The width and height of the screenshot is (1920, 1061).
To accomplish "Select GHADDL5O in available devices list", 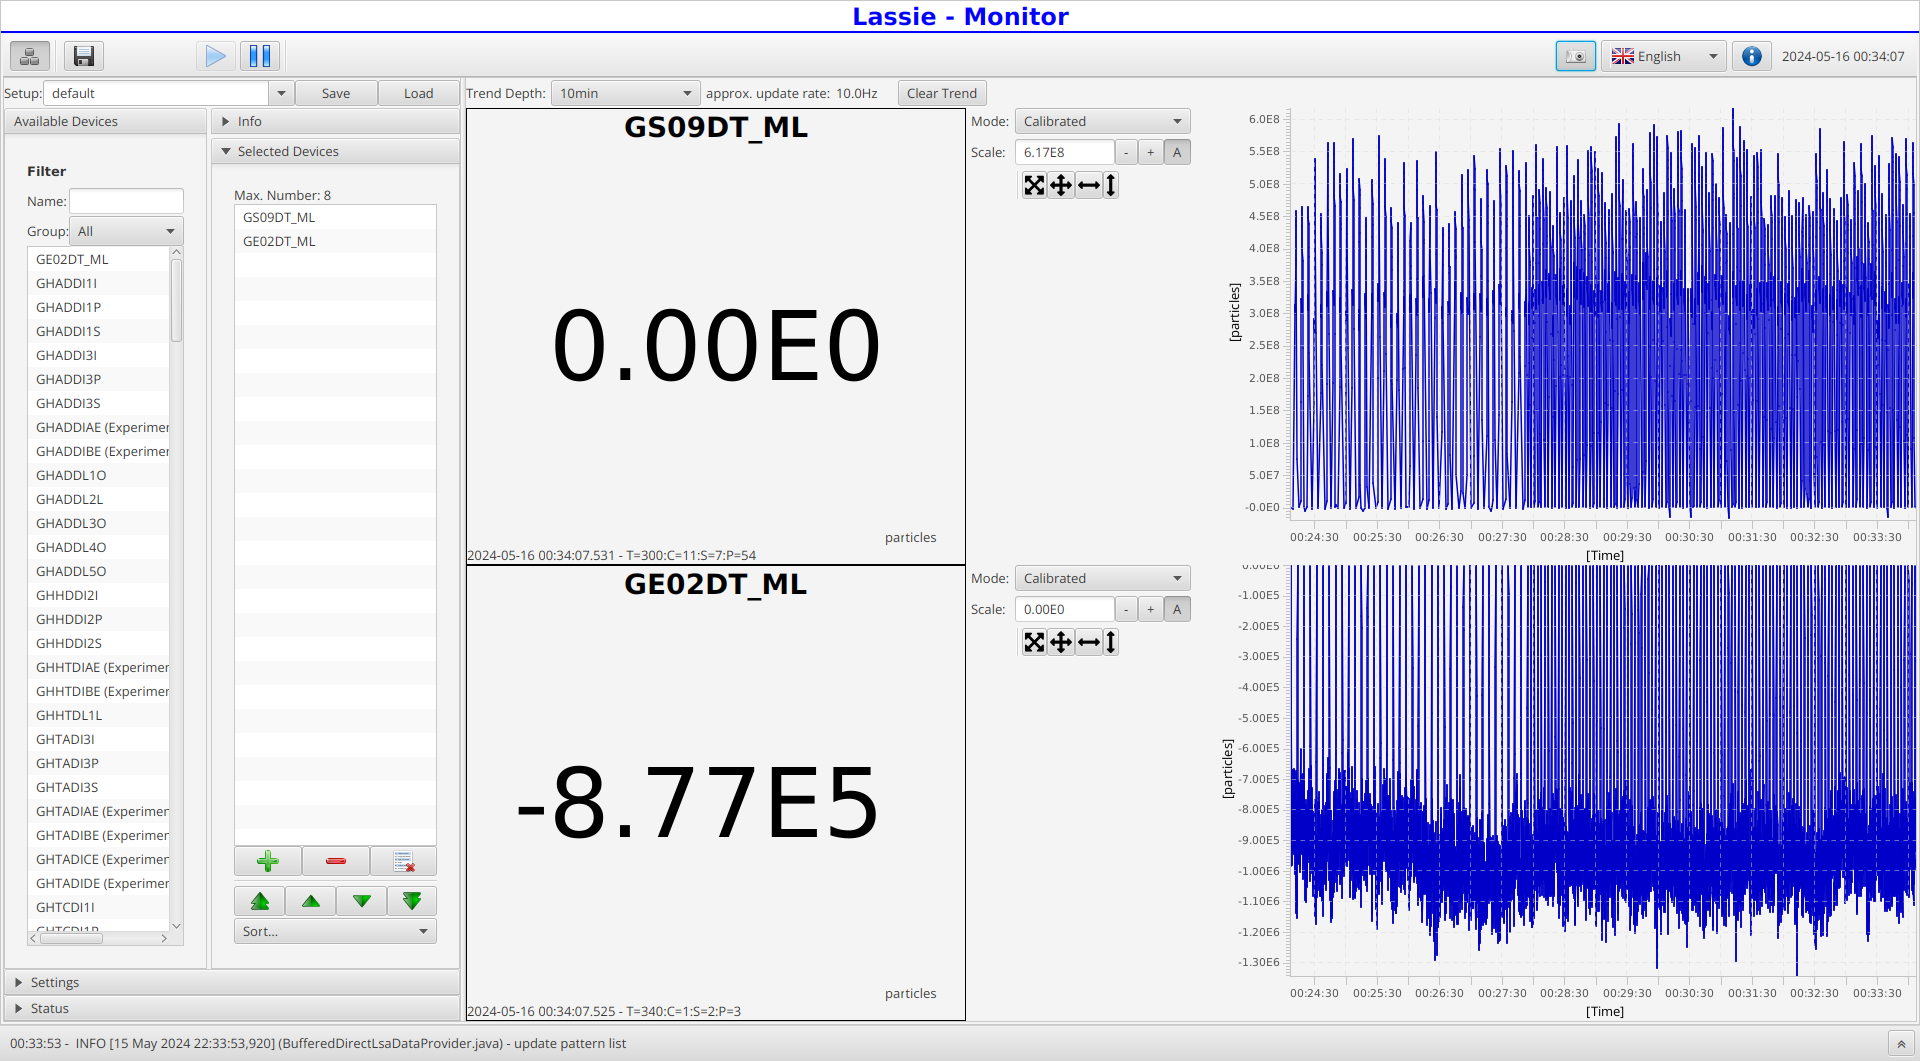I will [x=99, y=571].
